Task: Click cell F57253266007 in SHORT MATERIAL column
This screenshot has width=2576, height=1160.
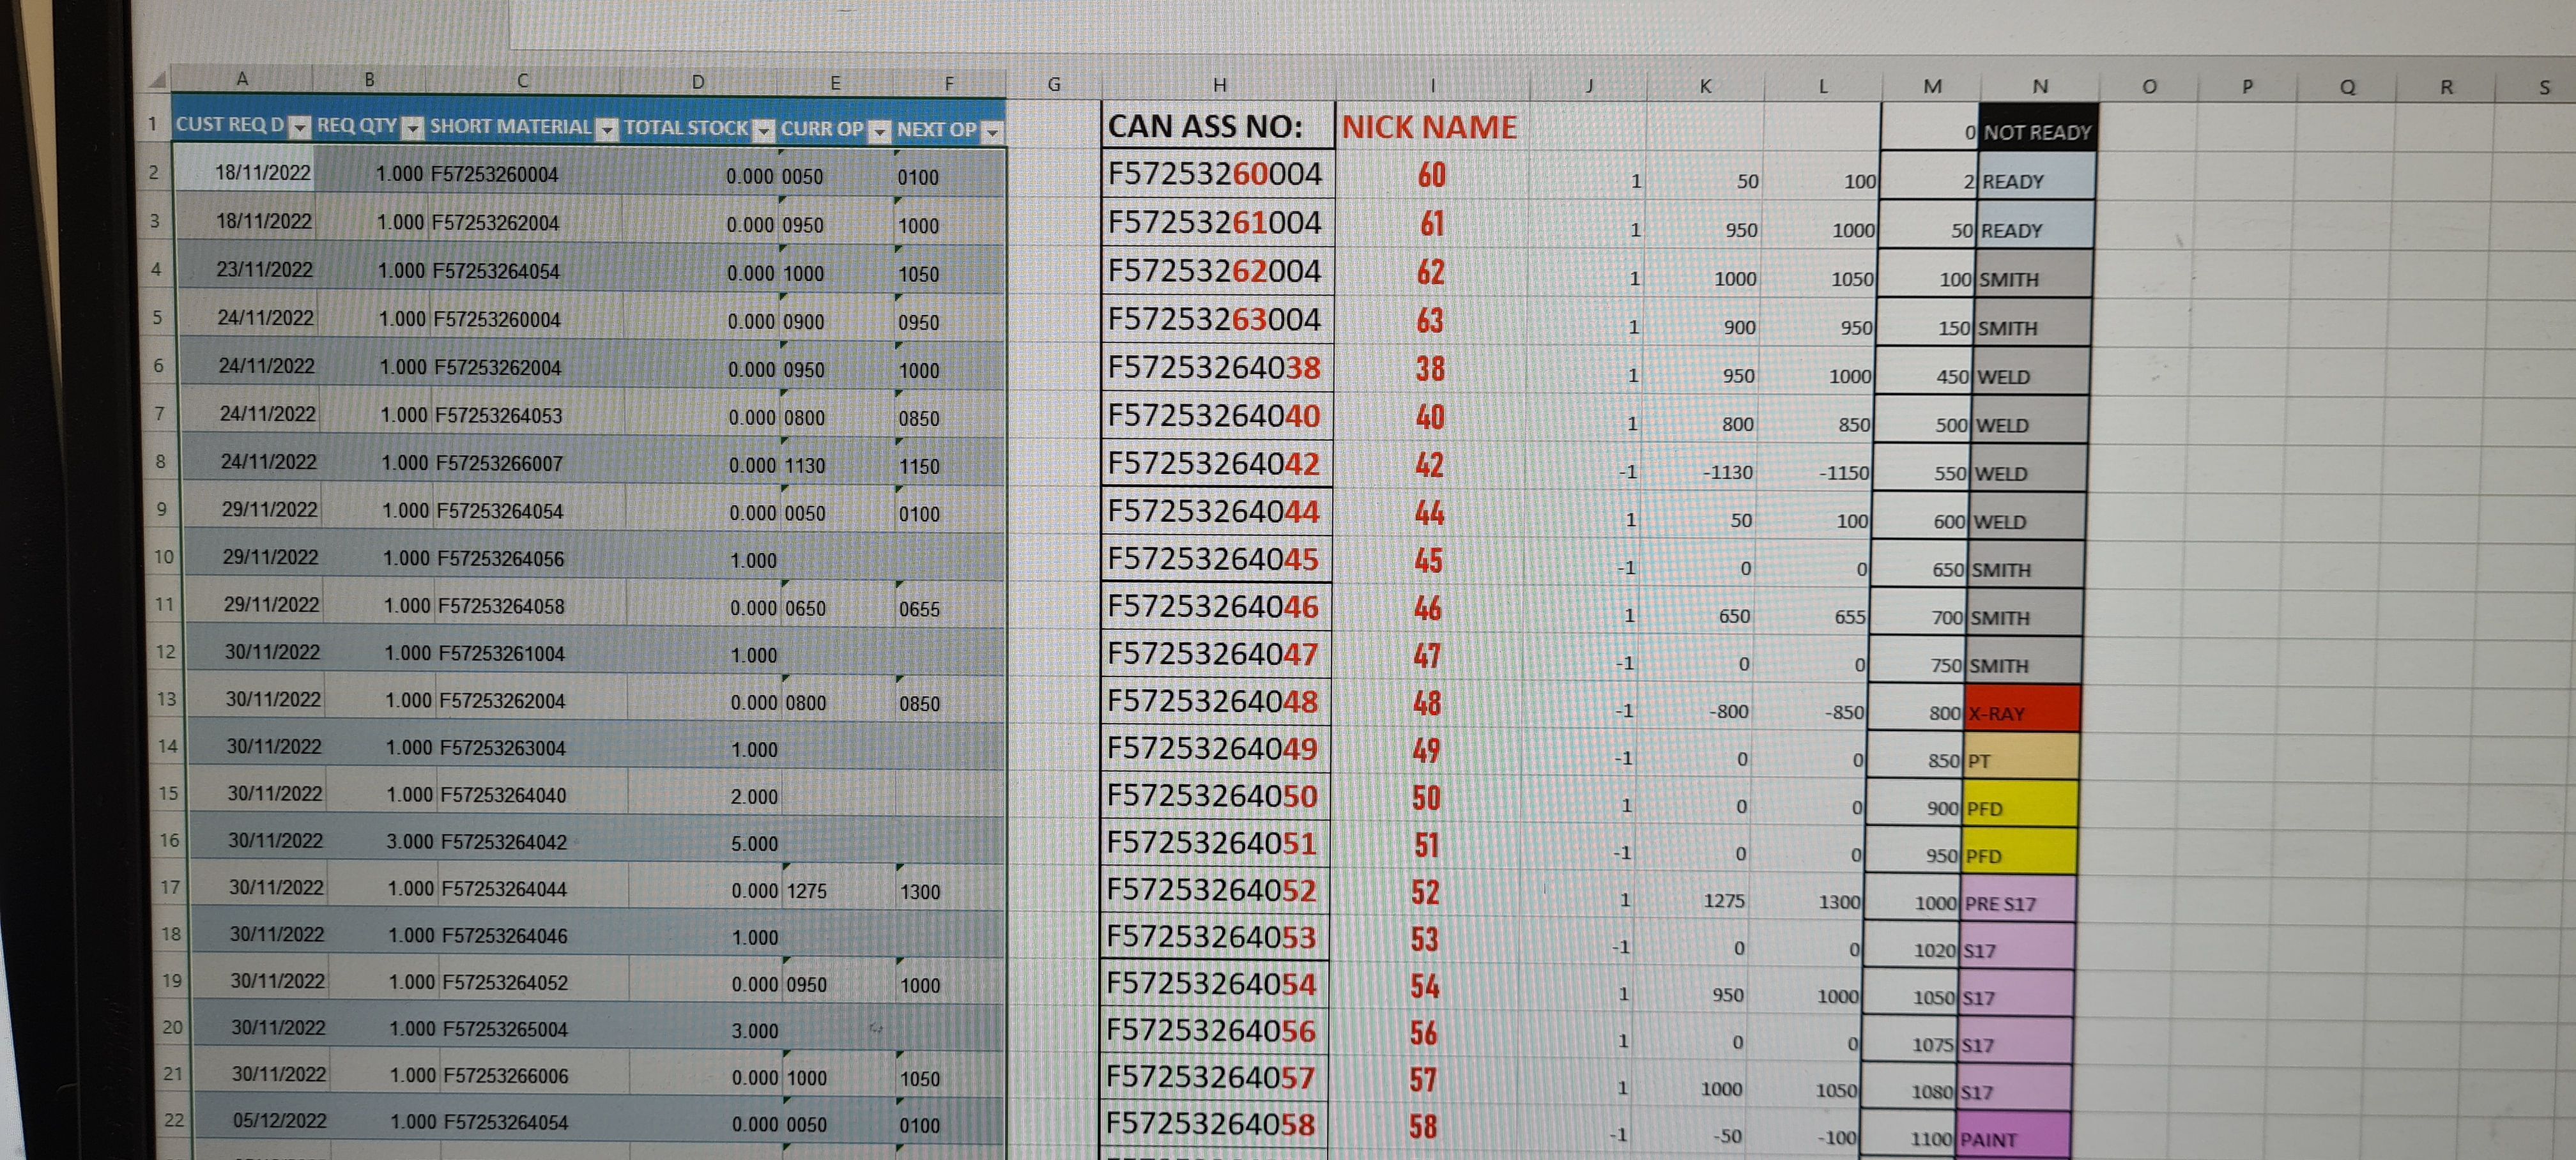Action: tap(500, 464)
